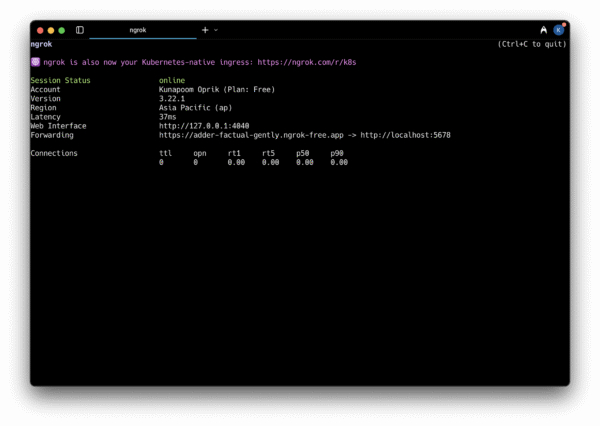Click the purple ngrok notice icon
This screenshot has height=426, width=600.
pos(35,62)
